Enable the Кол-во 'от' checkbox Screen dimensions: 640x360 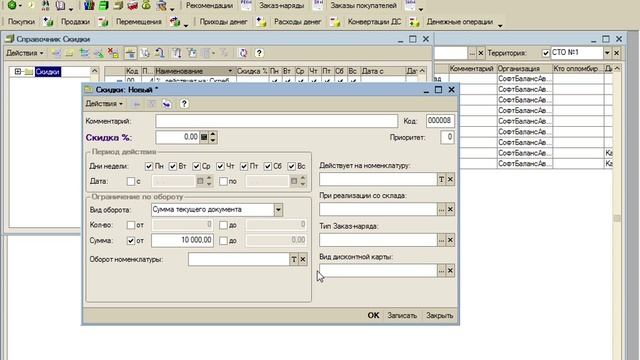(131, 225)
